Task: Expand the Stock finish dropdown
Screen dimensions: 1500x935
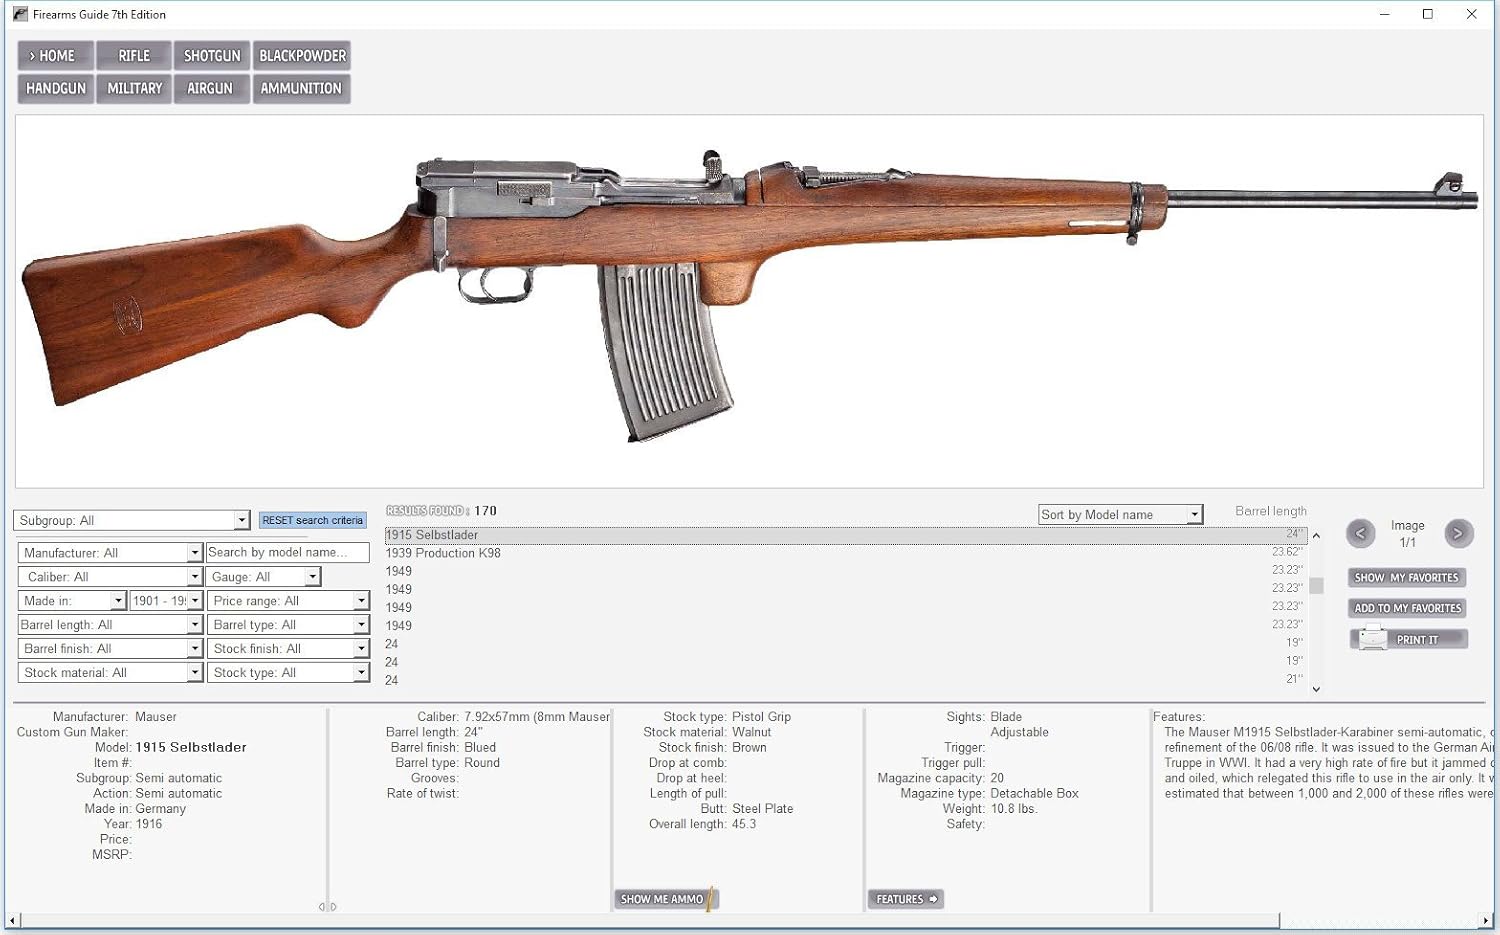Action: (x=288, y=649)
